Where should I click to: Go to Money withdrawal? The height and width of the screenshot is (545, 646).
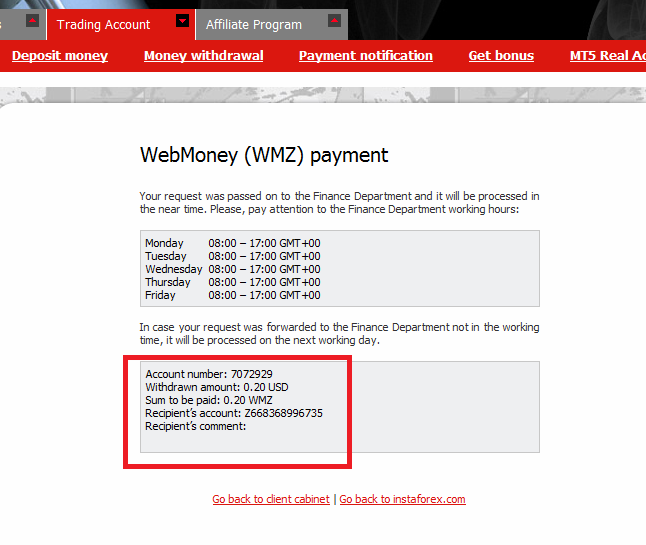(204, 56)
